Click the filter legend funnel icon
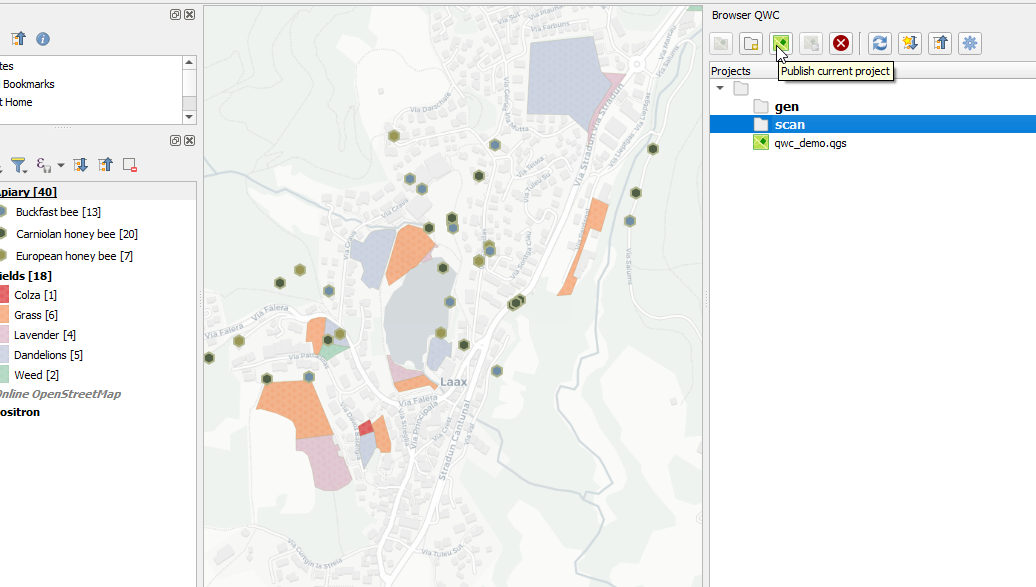1036x587 pixels. tap(18, 164)
